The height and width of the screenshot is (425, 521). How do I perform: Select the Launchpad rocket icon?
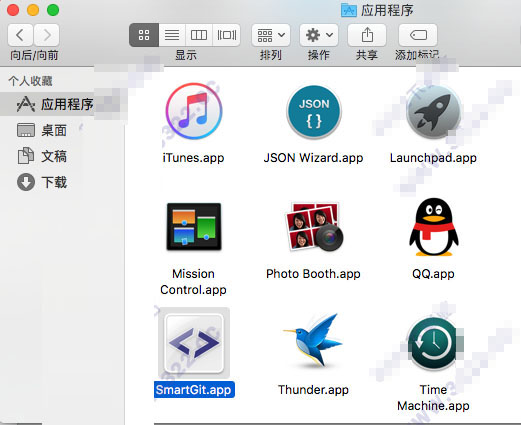pyautogui.click(x=433, y=112)
